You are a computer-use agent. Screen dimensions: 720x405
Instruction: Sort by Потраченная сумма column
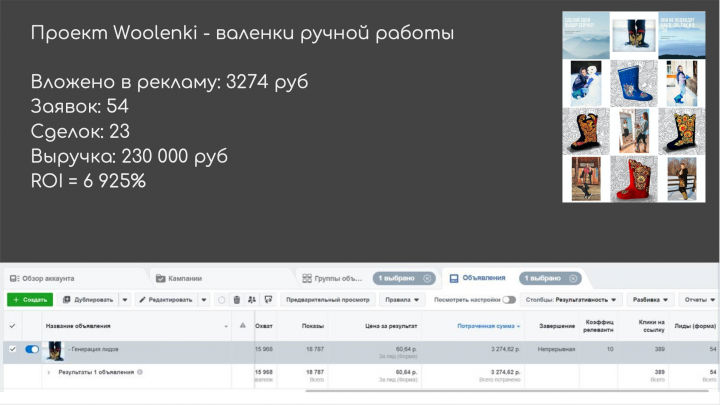point(489,326)
